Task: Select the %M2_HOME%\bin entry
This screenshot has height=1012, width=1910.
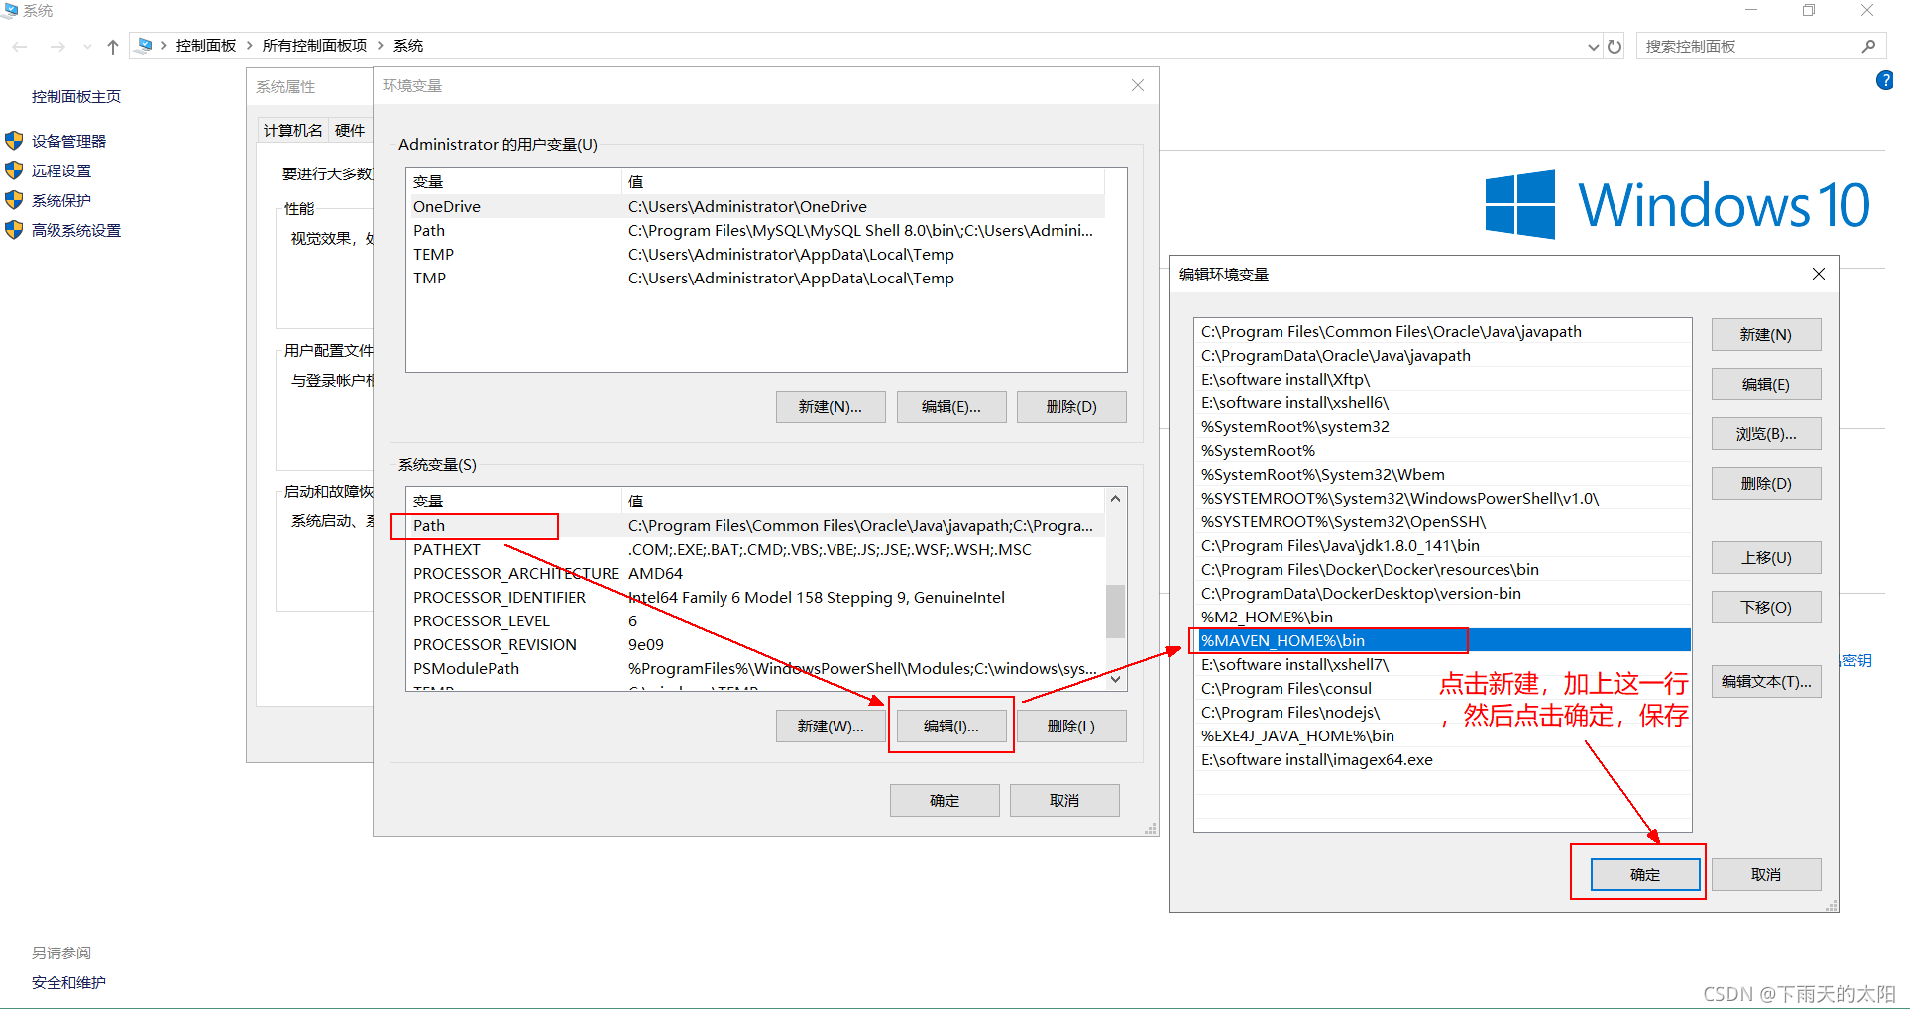Action: coord(1442,616)
